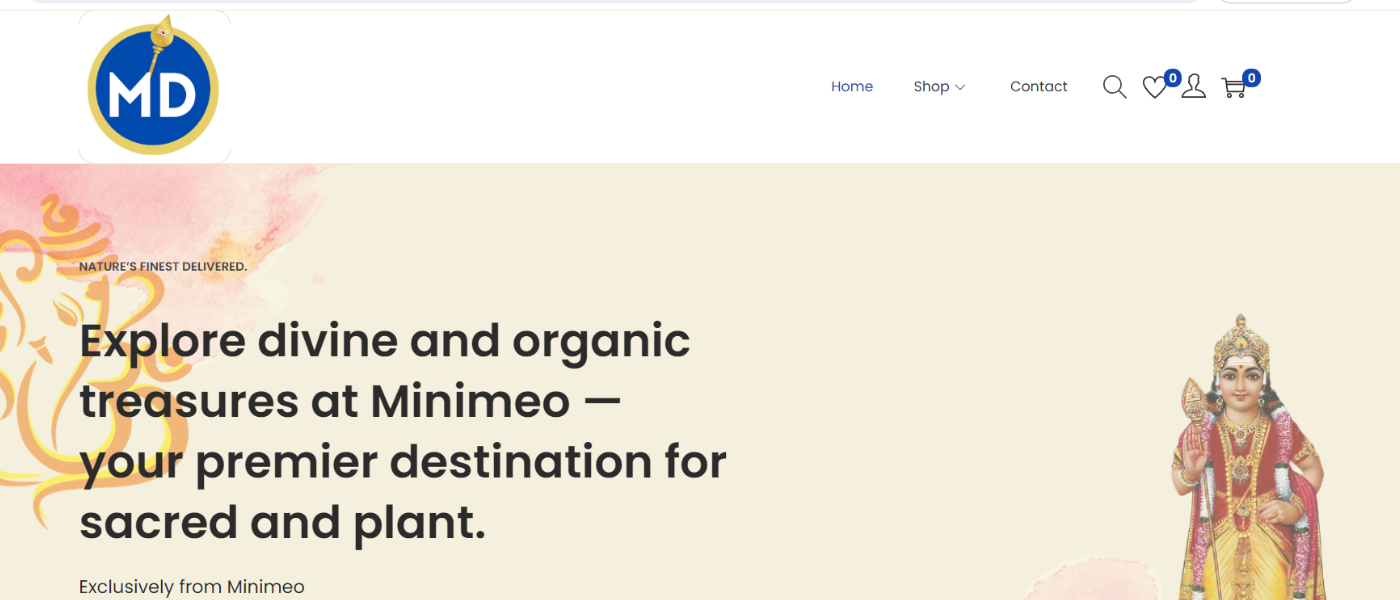Click the cart item count badge
This screenshot has width=1400, height=600.
click(x=1251, y=78)
